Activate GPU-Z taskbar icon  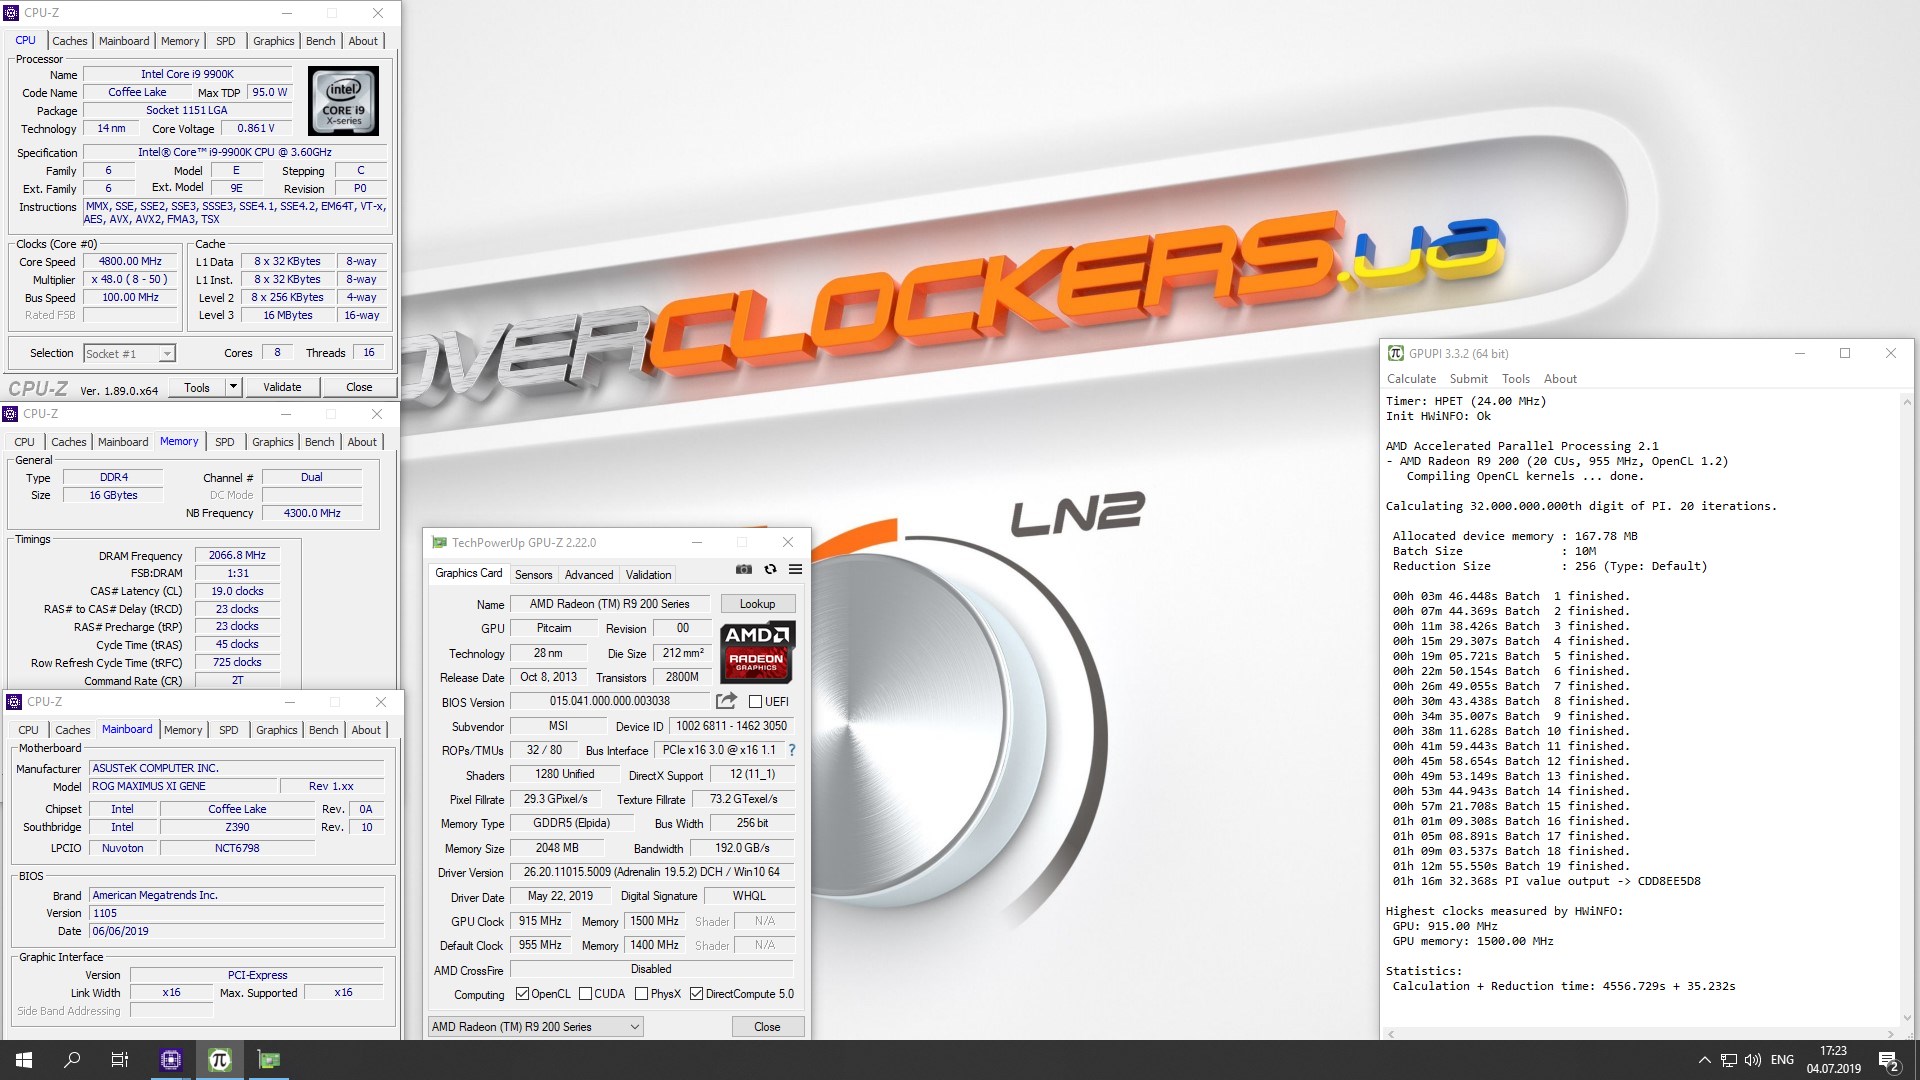pyautogui.click(x=269, y=1060)
